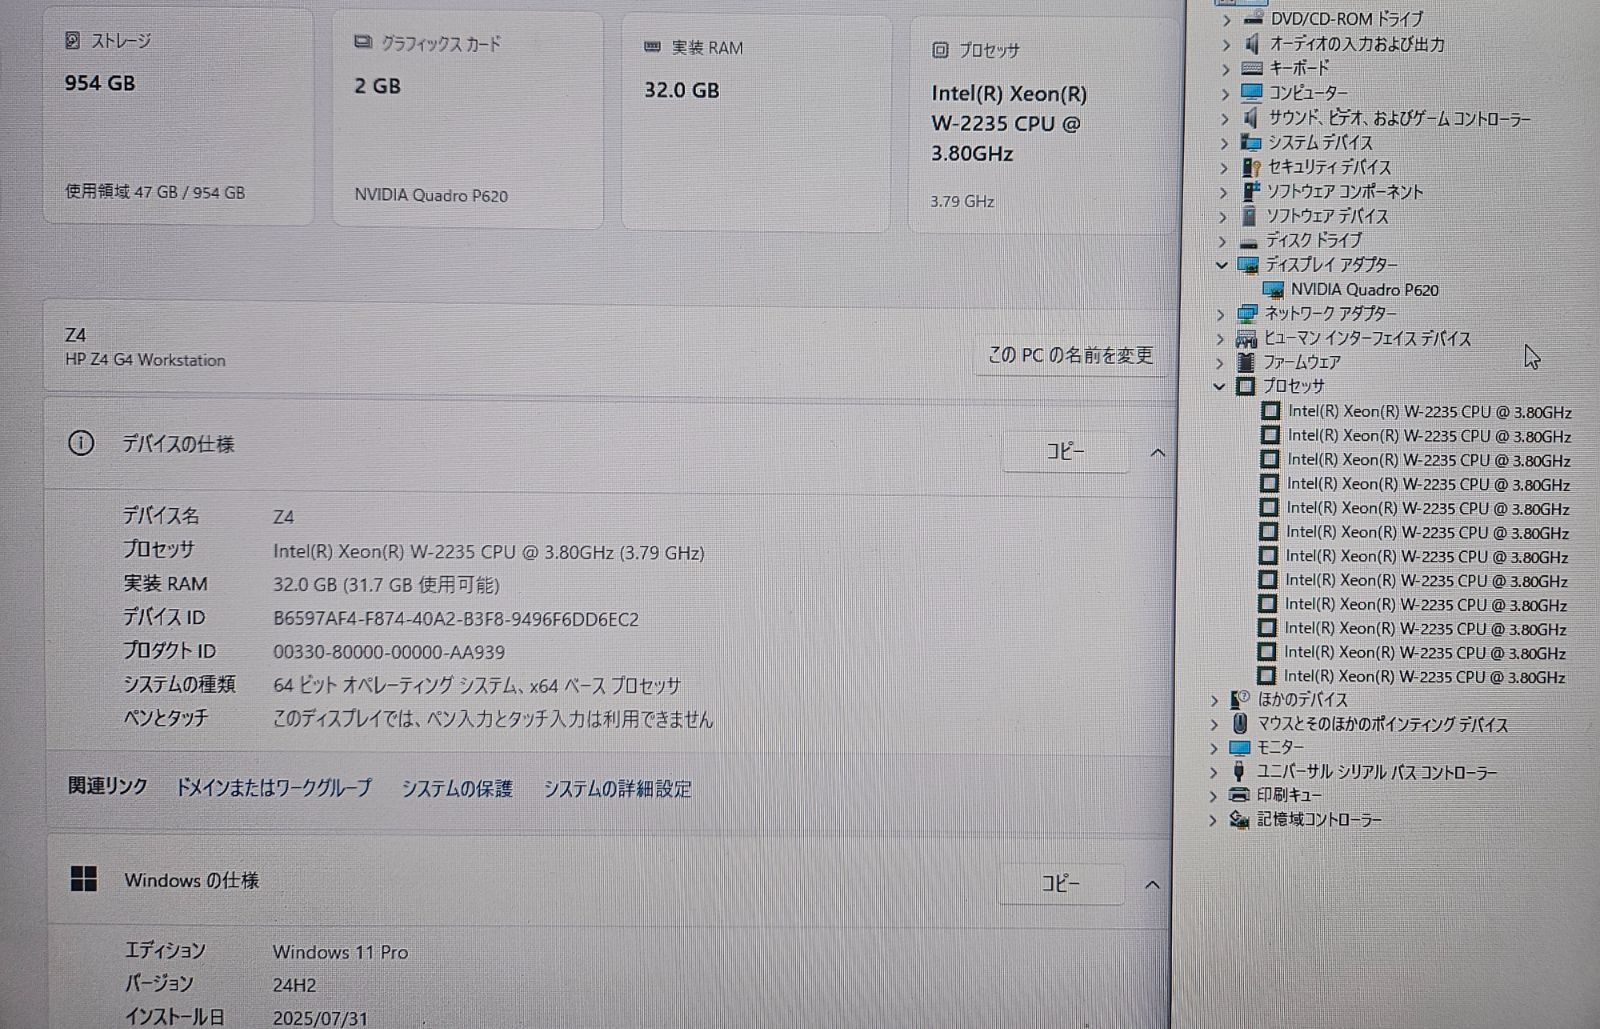
Task: Click the この PC の名前を変更 button
Action: (1069, 354)
